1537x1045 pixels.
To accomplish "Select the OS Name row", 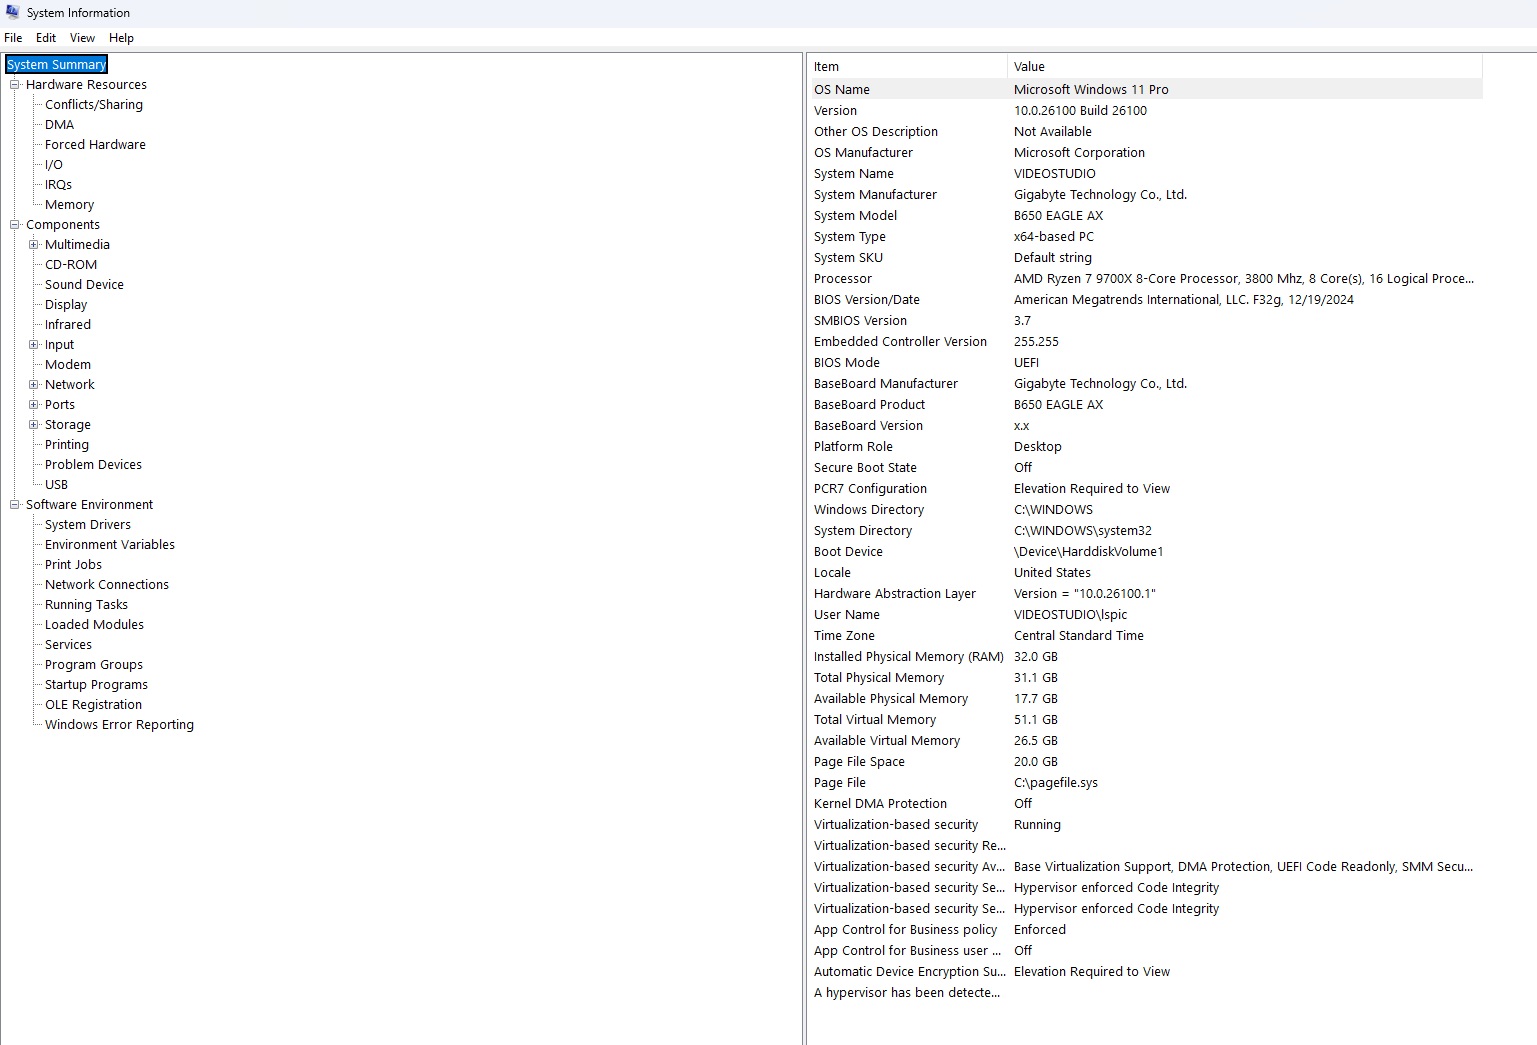I will pos(1145,89).
